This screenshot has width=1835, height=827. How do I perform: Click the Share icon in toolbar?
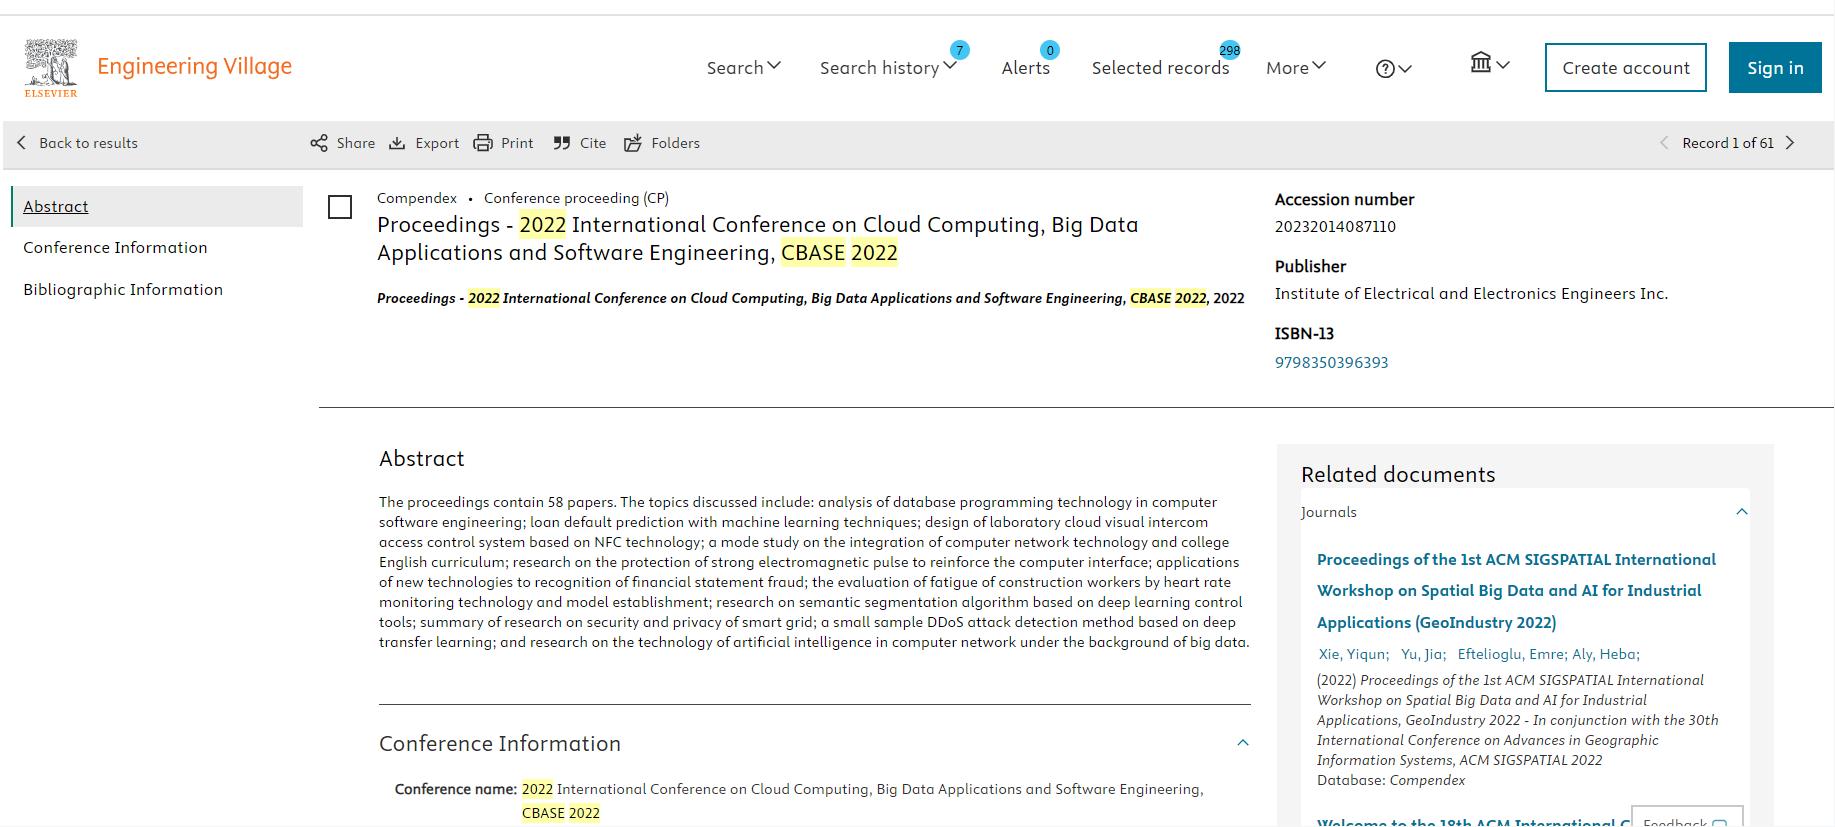coord(319,143)
